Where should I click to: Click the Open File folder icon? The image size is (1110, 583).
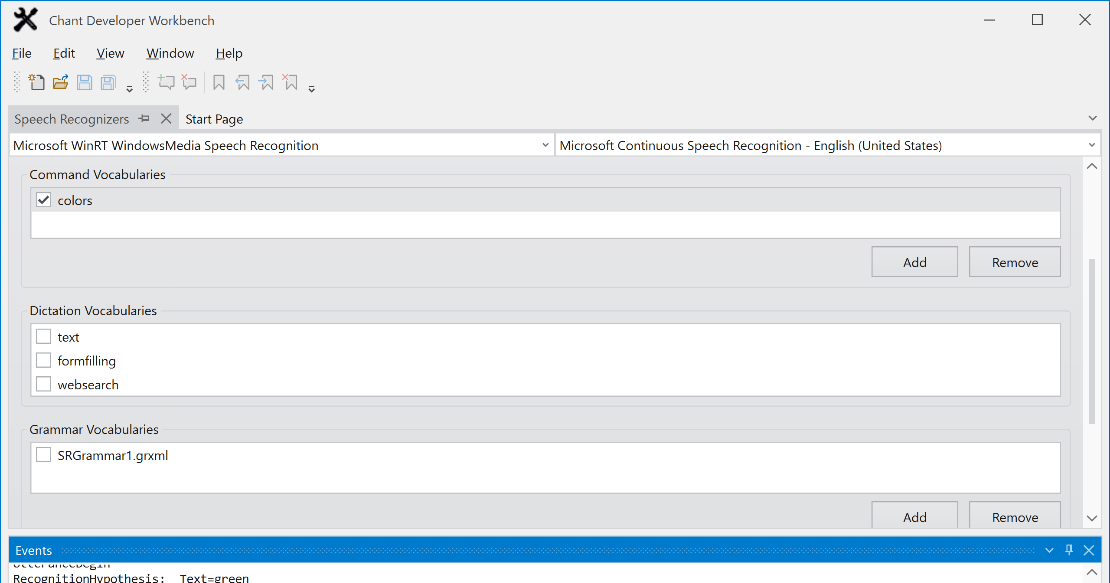60,83
